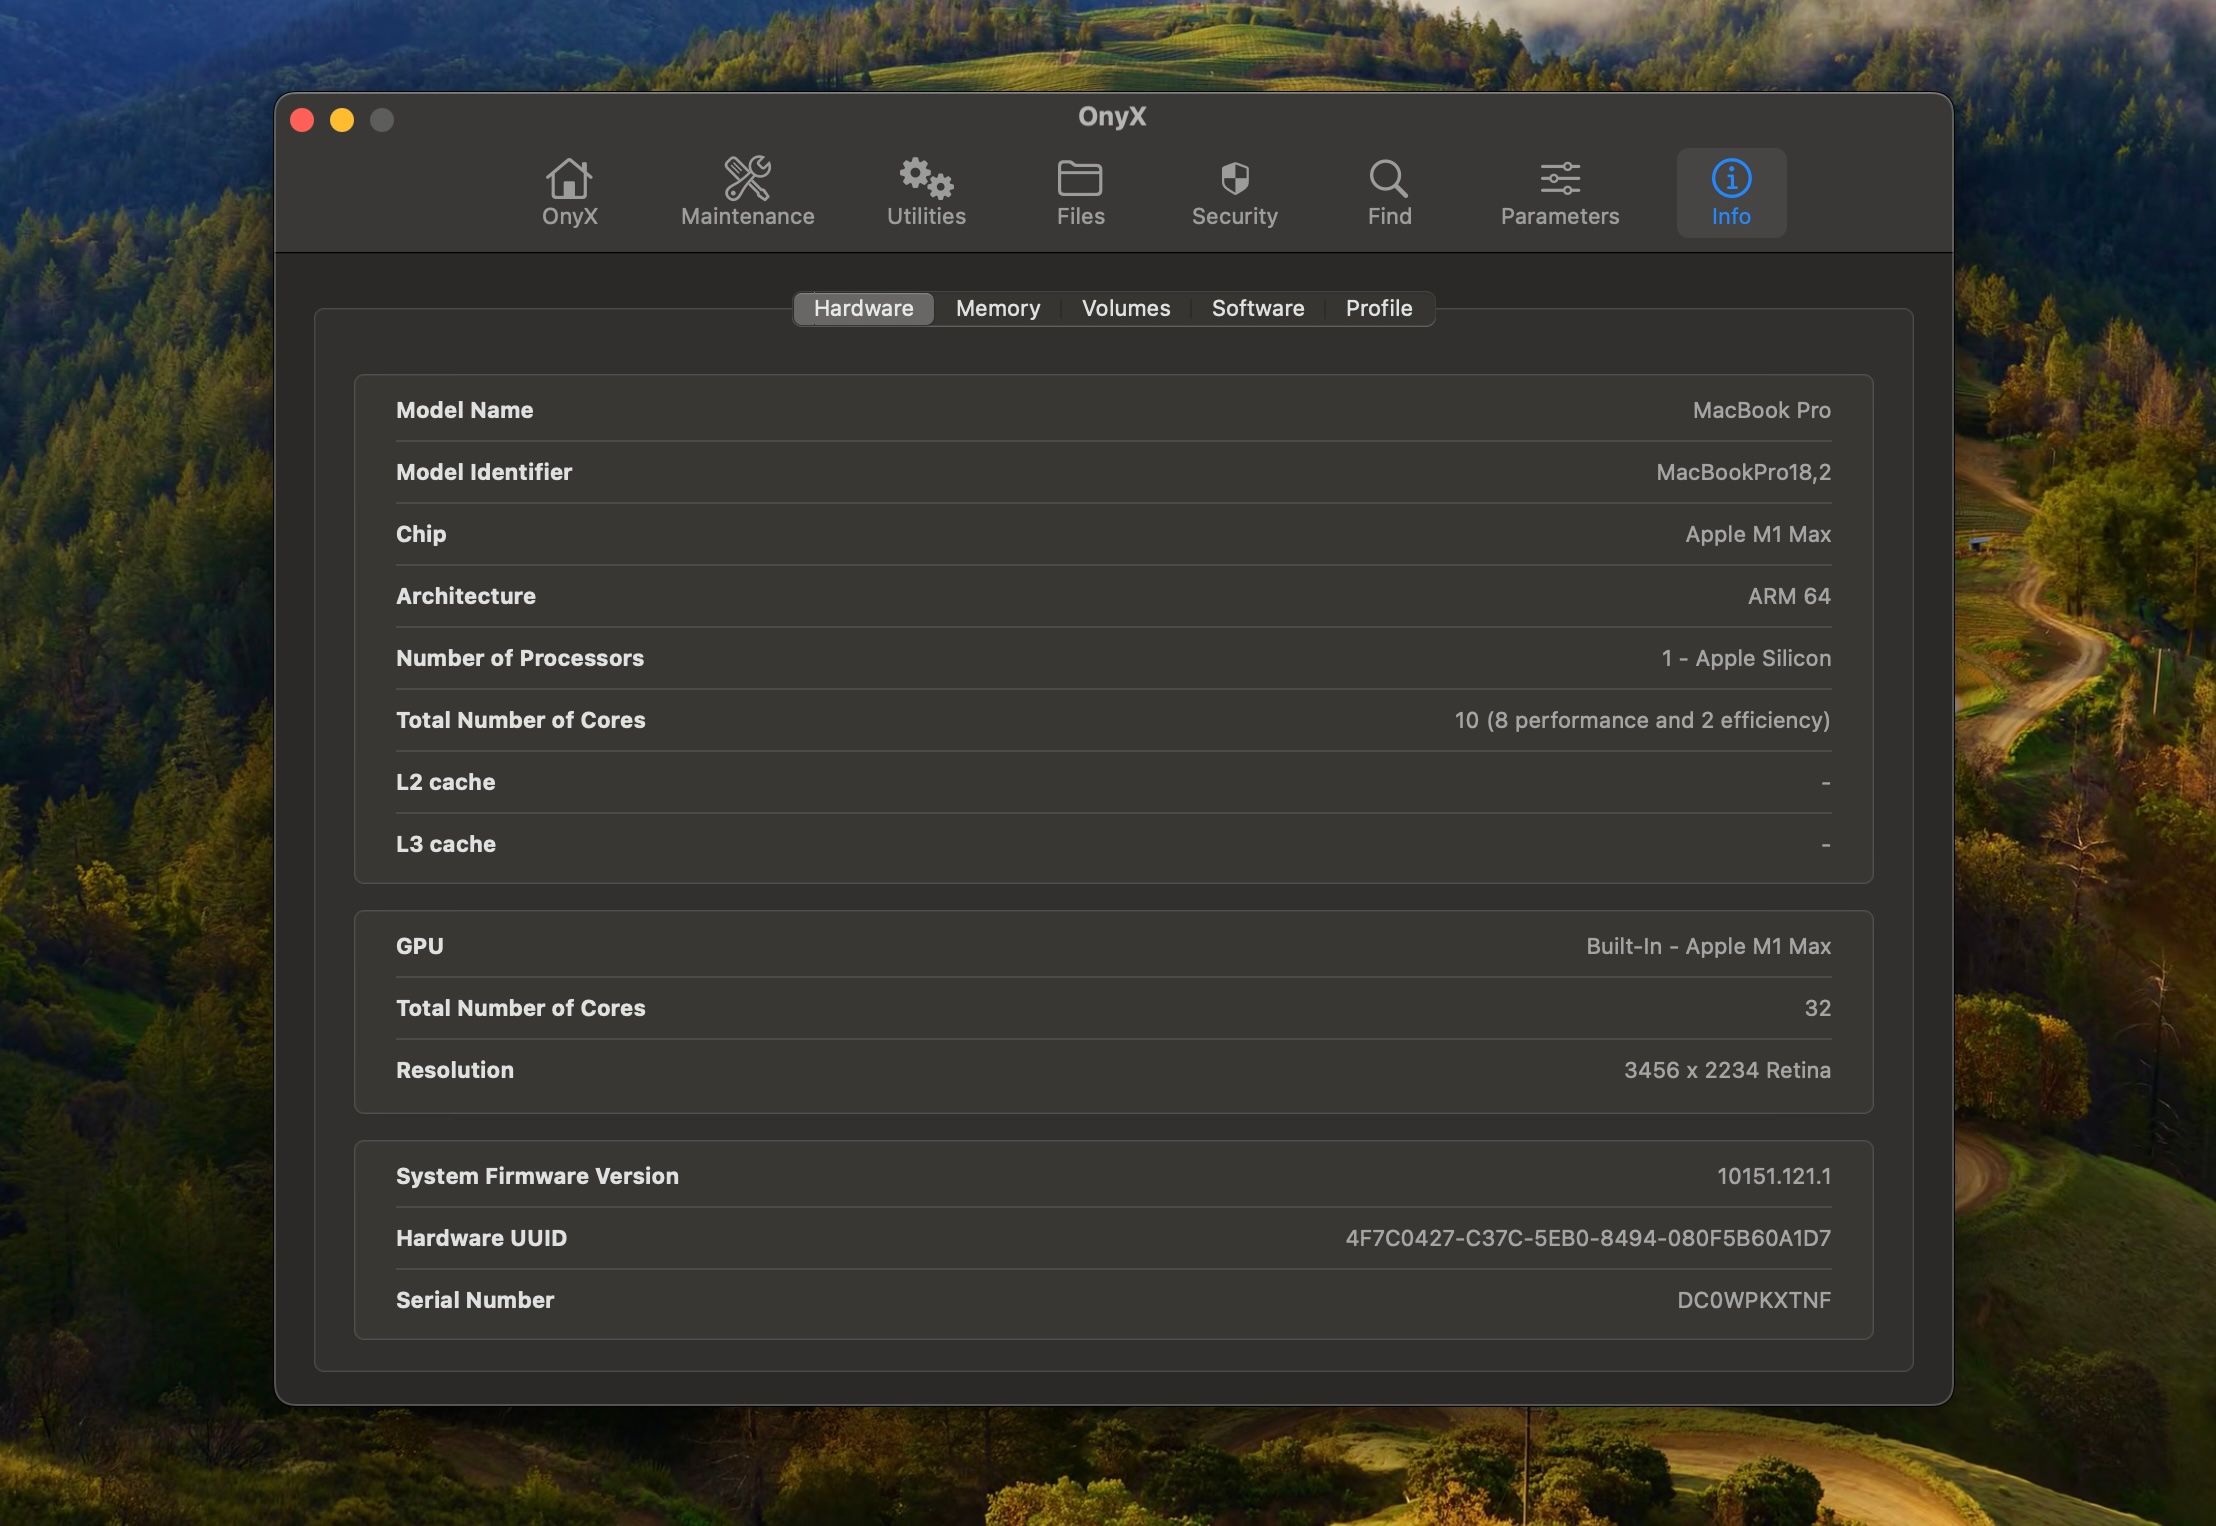The height and width of the screenshot is (1526, 2216).
Task: Click the Number of Processors label
Action: [x=520, y=658]
